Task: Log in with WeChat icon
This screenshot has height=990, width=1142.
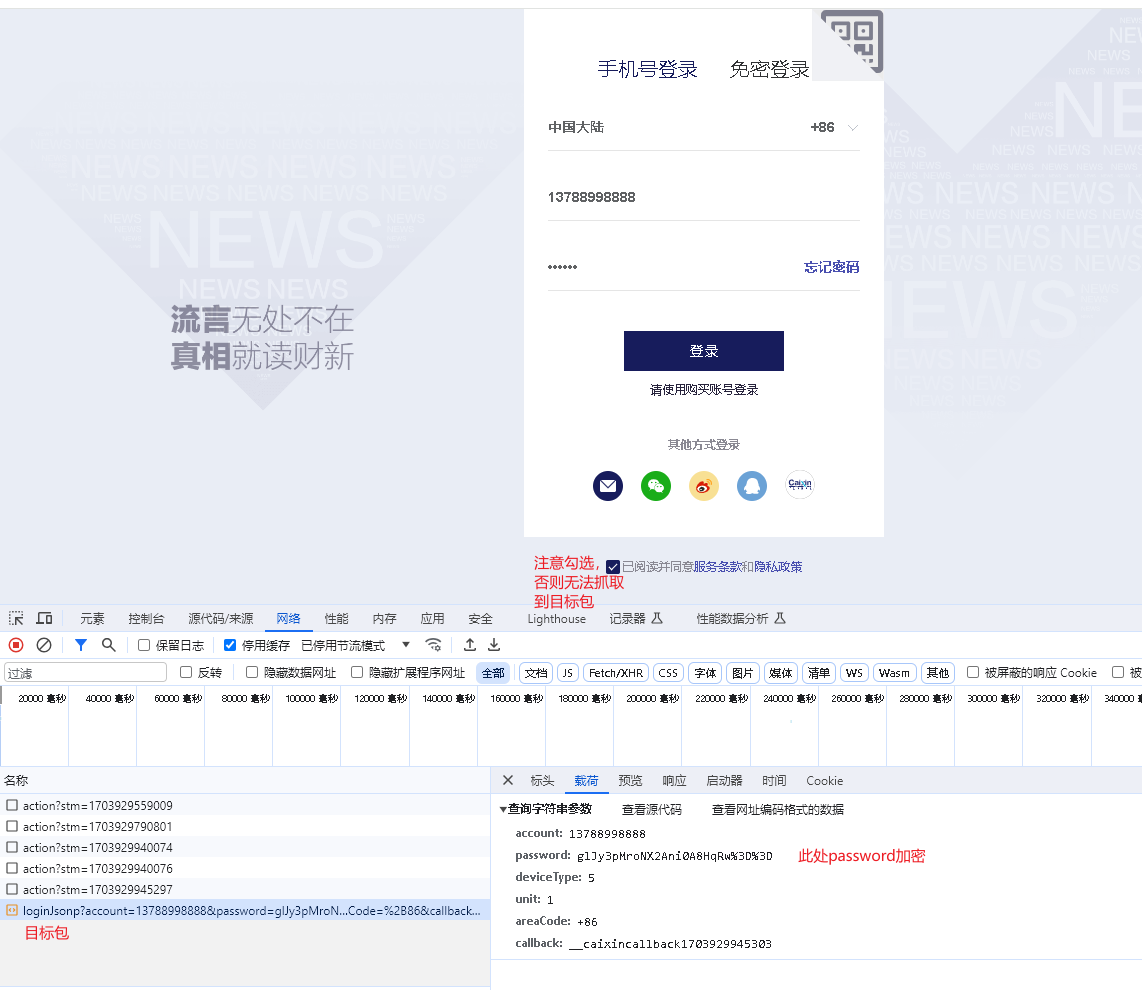Action: 655,485
